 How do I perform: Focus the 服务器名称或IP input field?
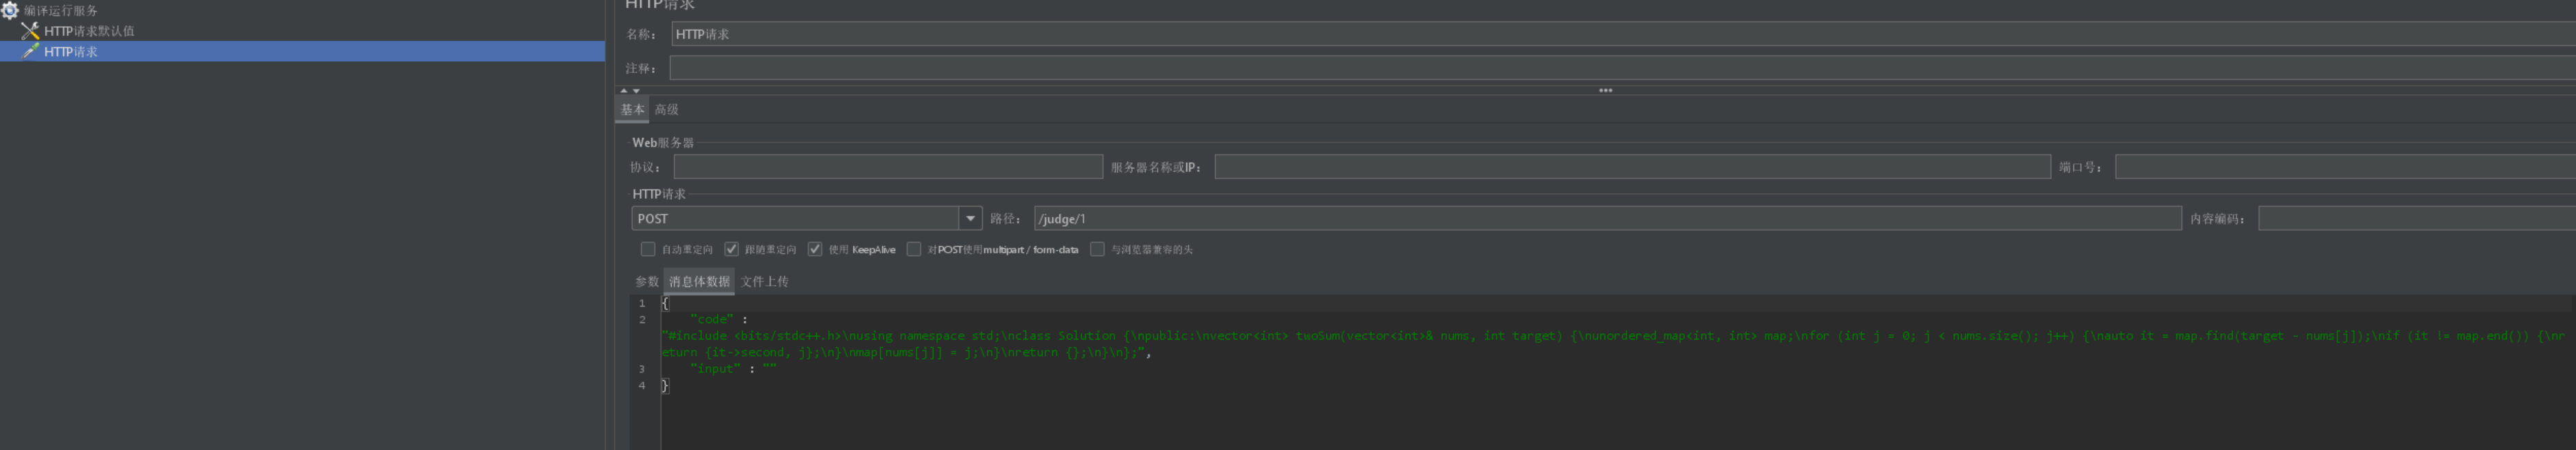(x=1631, y=167)
